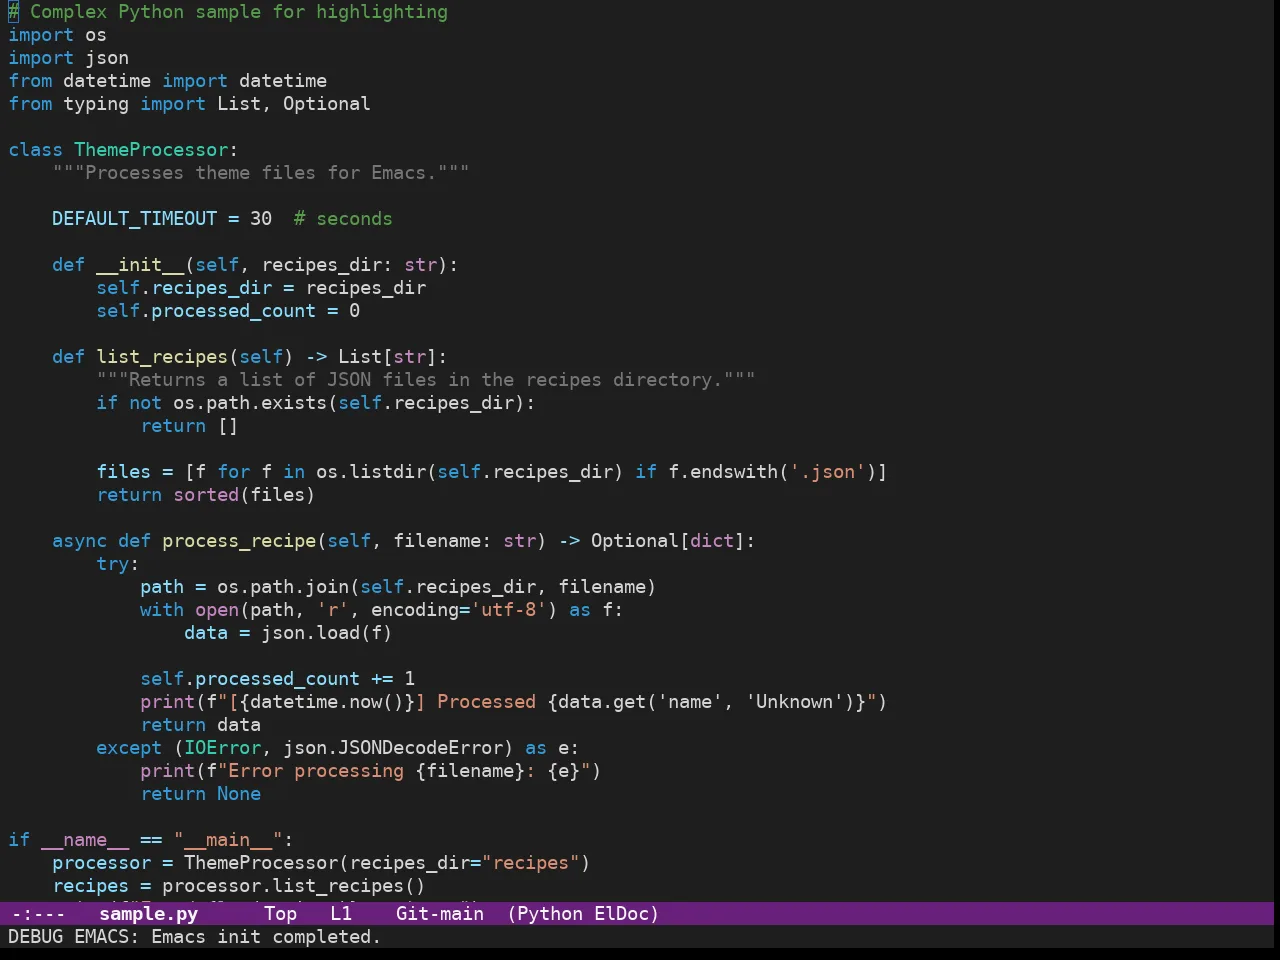1280x960 pixels.
Task: Click 'return None' statement
Action: (200, 794)
